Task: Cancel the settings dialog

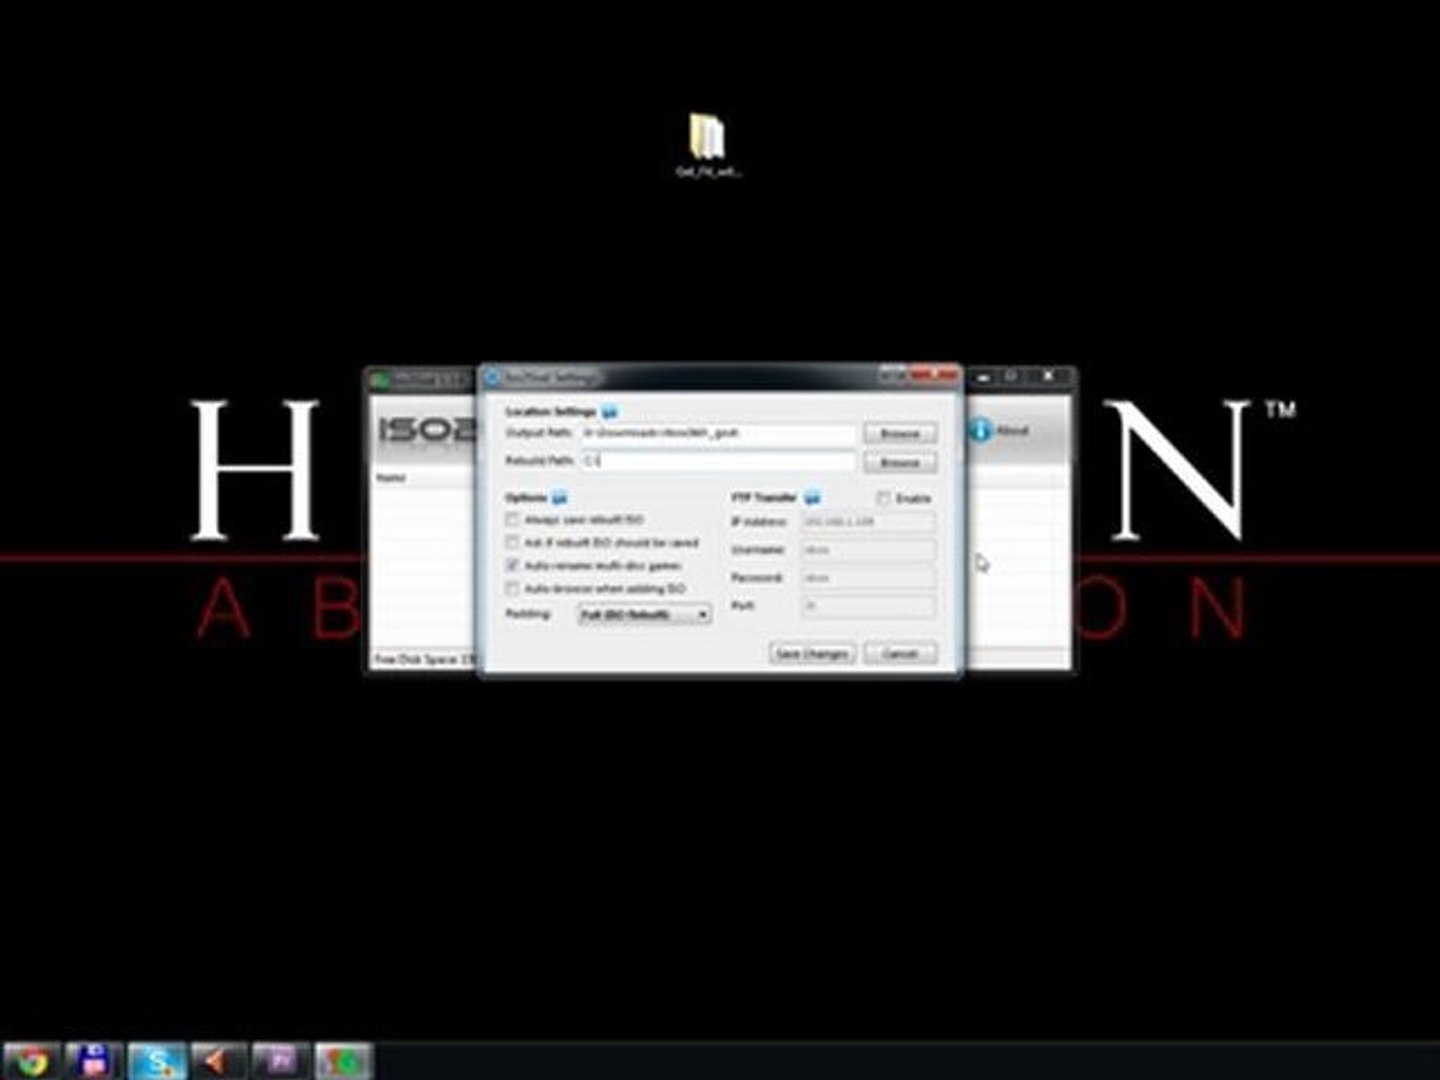Action: pos(900,653)
